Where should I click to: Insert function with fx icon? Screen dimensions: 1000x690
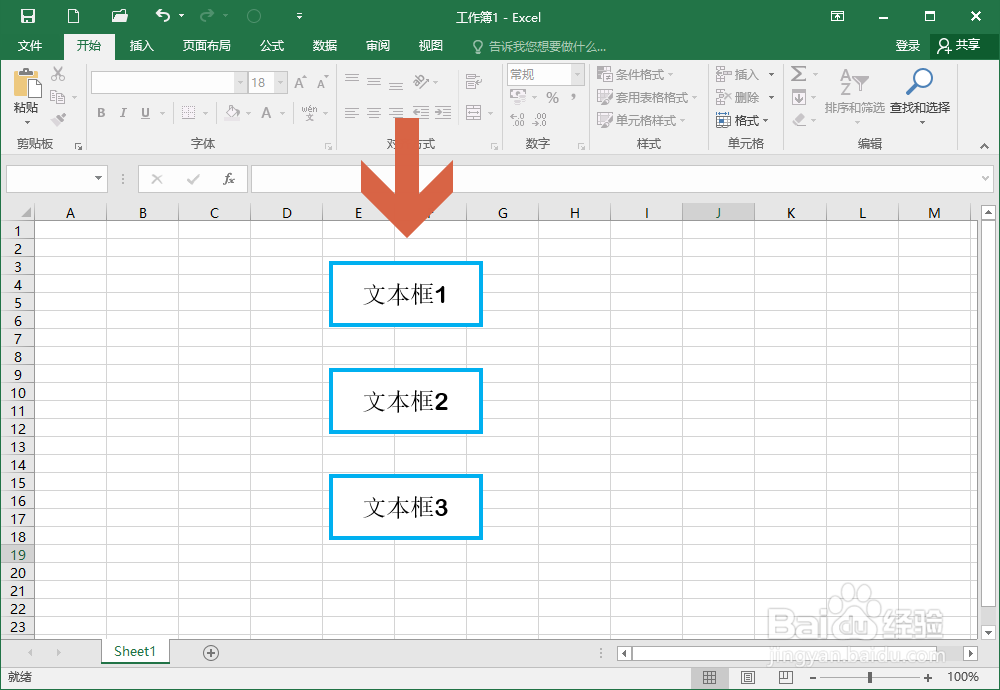coord(229,179)
